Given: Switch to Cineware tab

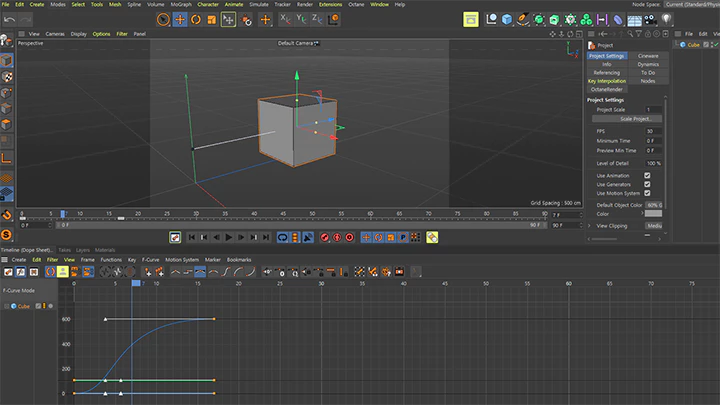Looking at the screenshot, I should click(648, 56).
